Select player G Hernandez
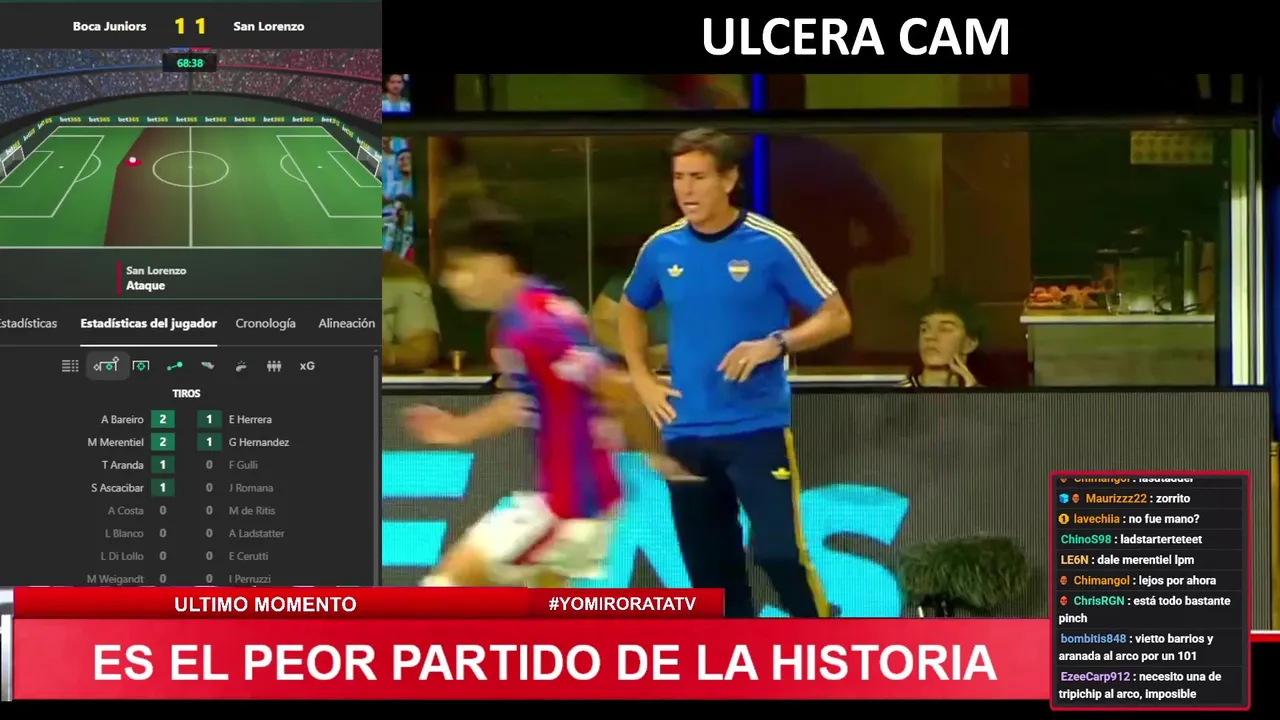This screenshot has height=720, width=1280. [x=259, y=442]
